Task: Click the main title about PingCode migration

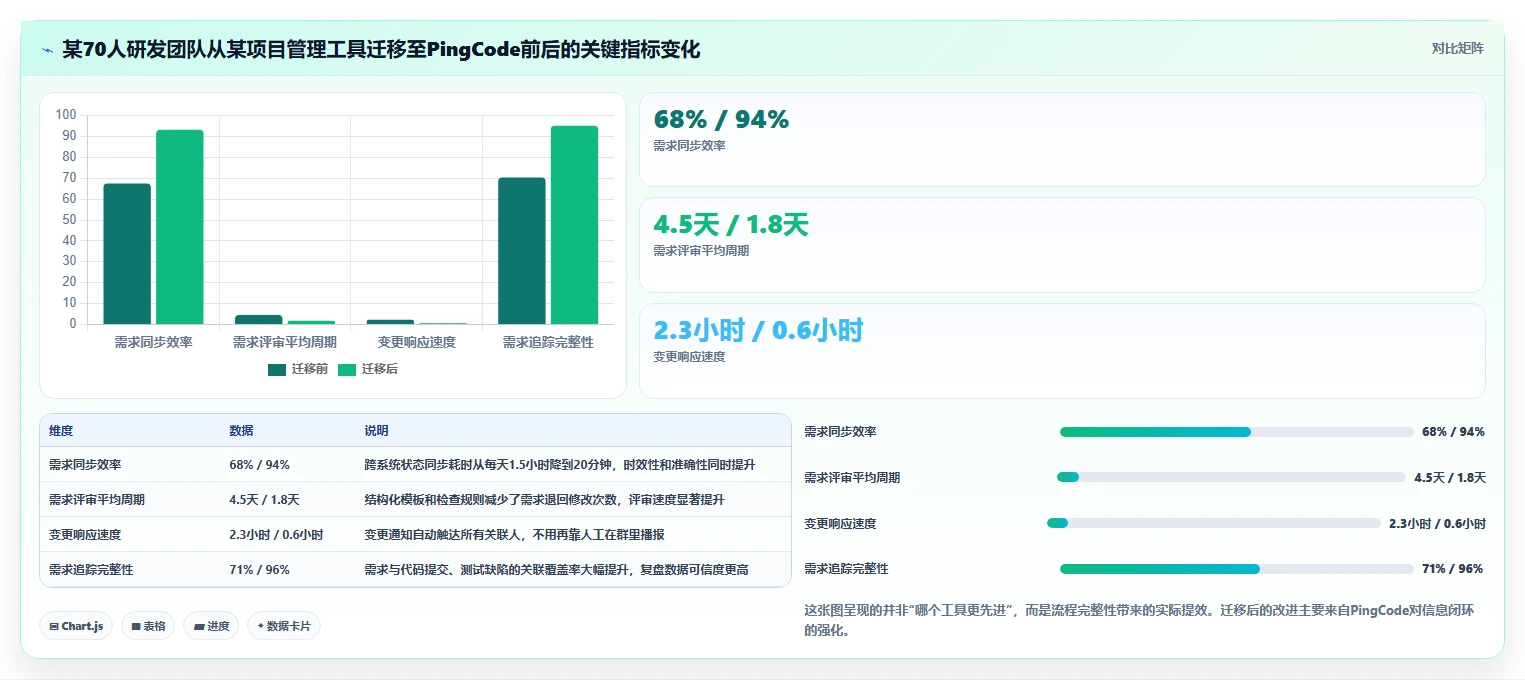Action: click(x=381, y=50)
